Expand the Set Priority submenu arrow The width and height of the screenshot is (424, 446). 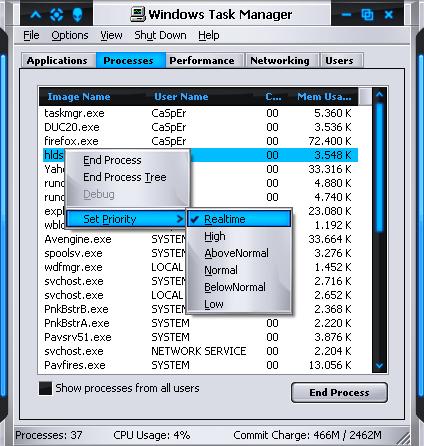180,219
